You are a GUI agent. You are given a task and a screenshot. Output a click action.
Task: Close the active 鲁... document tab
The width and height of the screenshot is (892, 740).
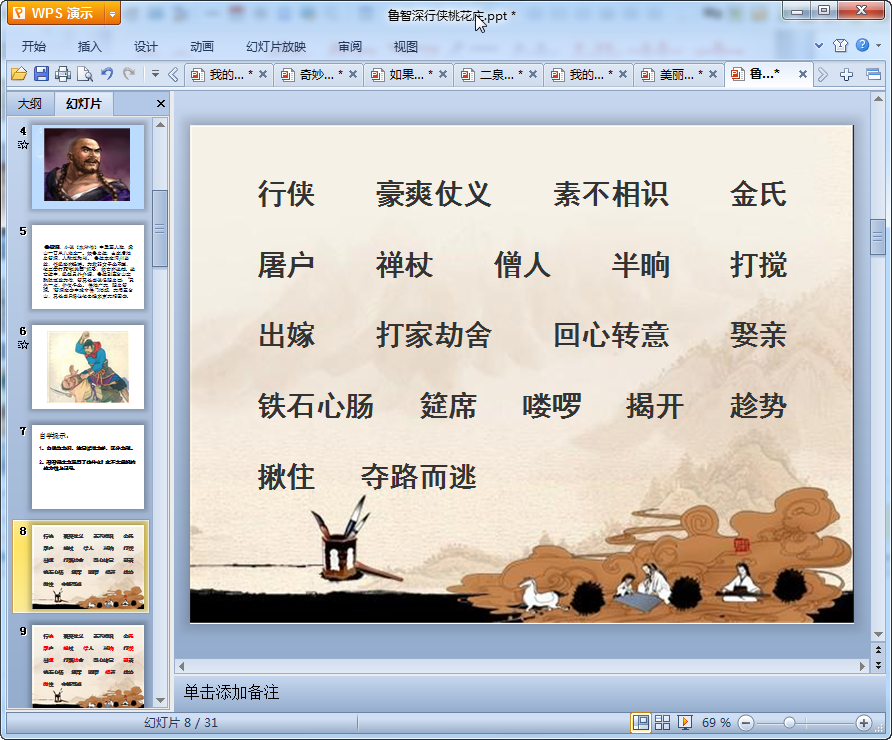point(803,74)
